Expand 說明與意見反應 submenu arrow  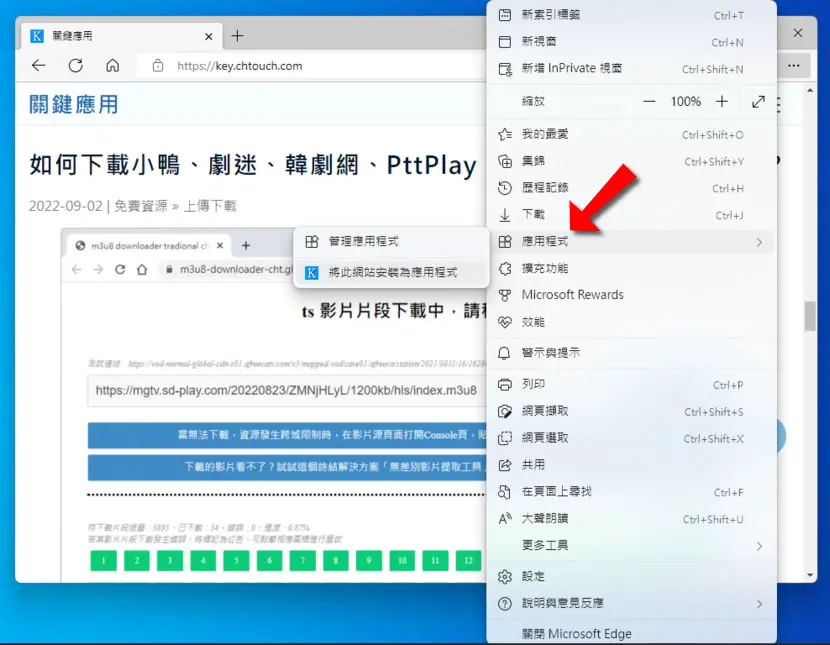click(x=760, y=604)
